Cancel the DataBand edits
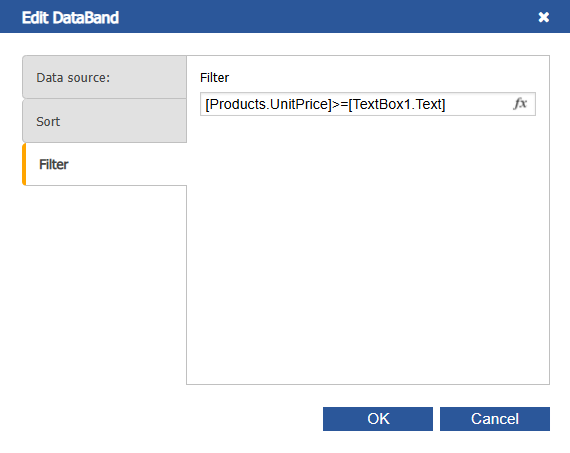This screenshot has width=570, height=453. pos(495,419)
